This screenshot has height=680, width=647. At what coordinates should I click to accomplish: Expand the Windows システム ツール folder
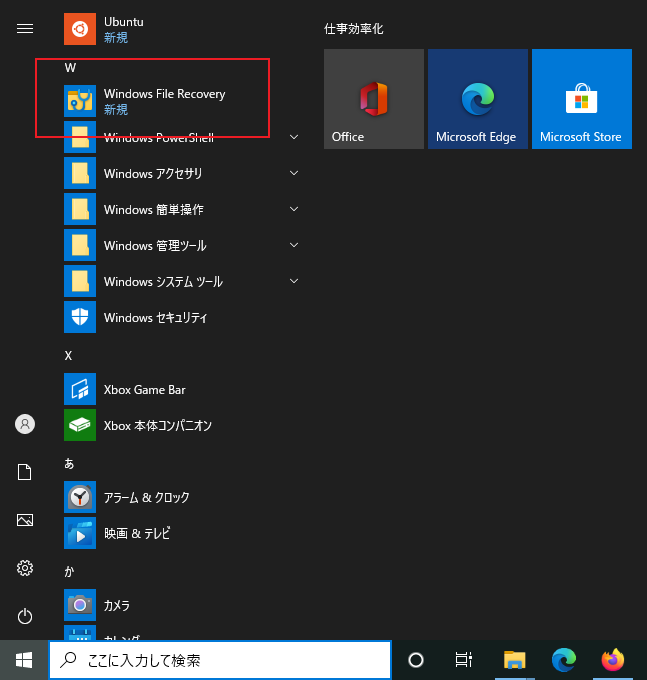(294, 282)
